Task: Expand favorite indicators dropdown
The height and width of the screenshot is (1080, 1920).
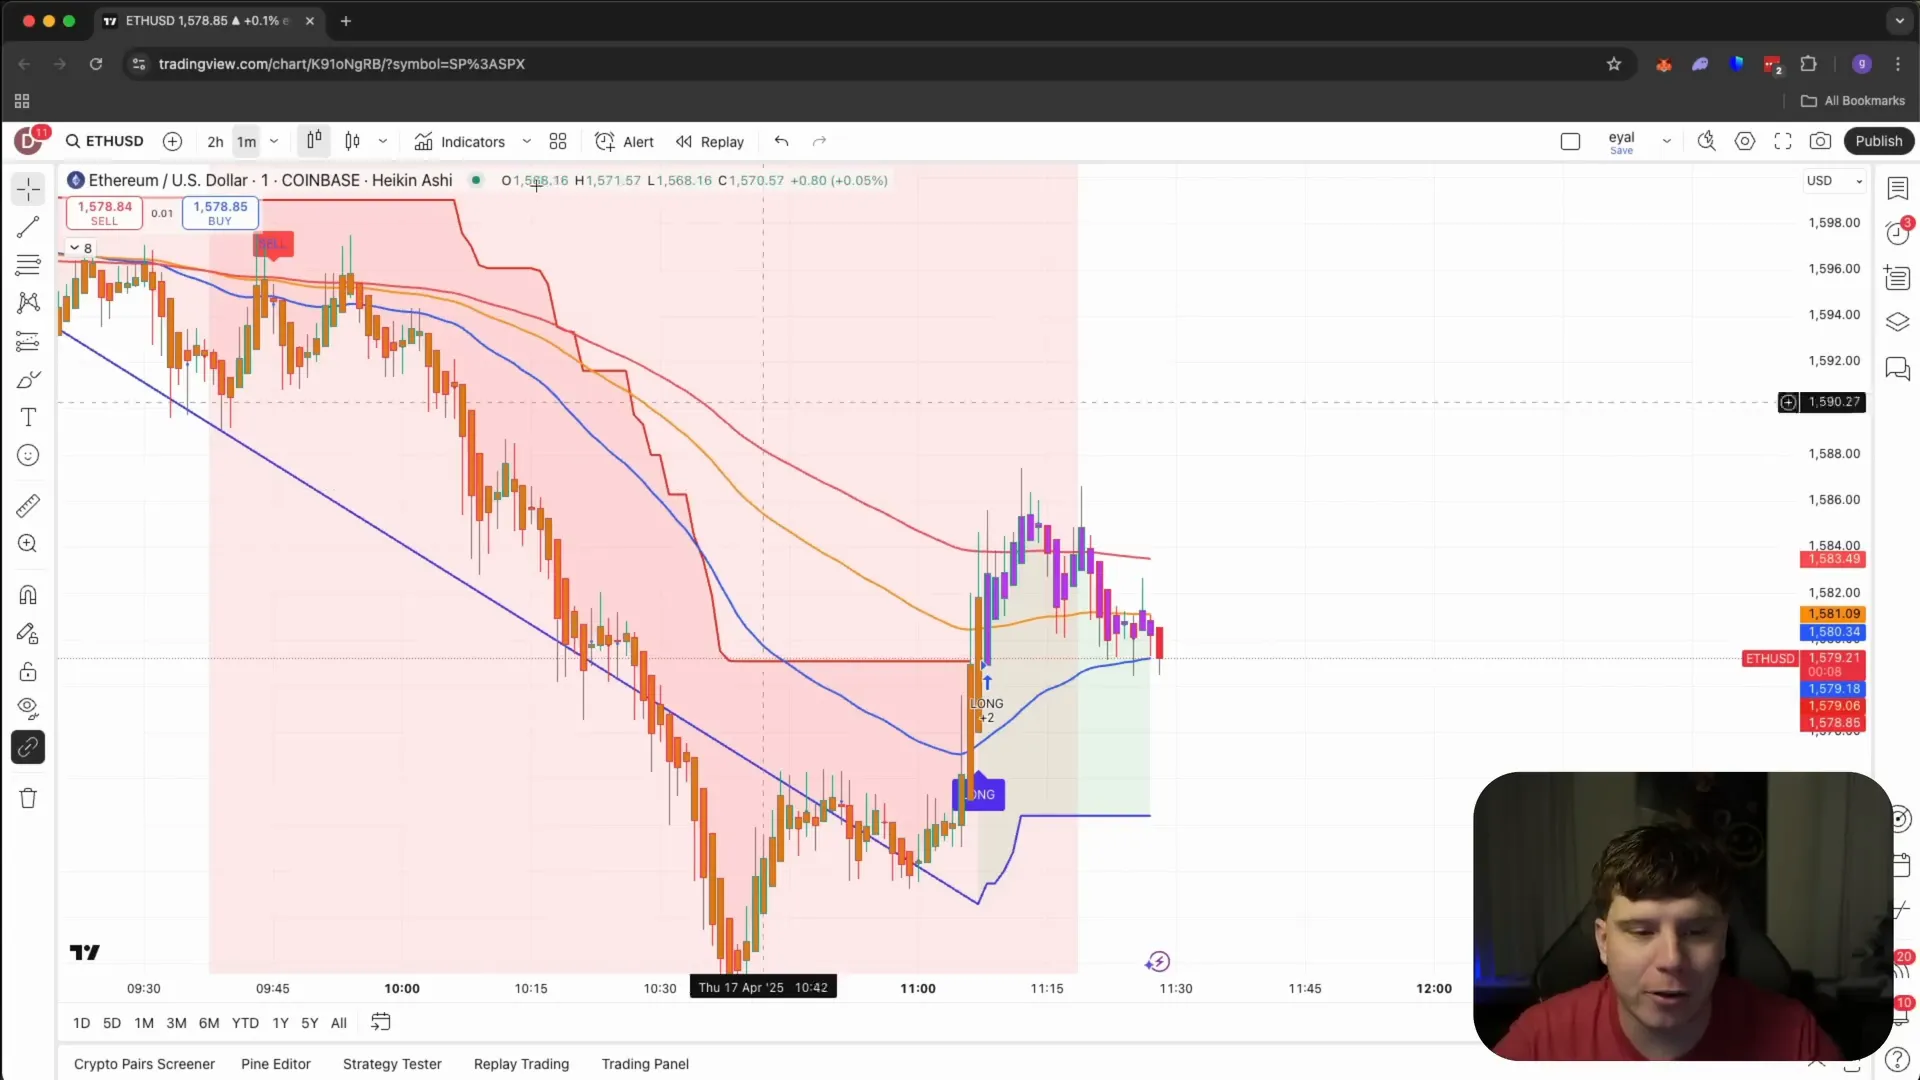Action: coord(527,142)
